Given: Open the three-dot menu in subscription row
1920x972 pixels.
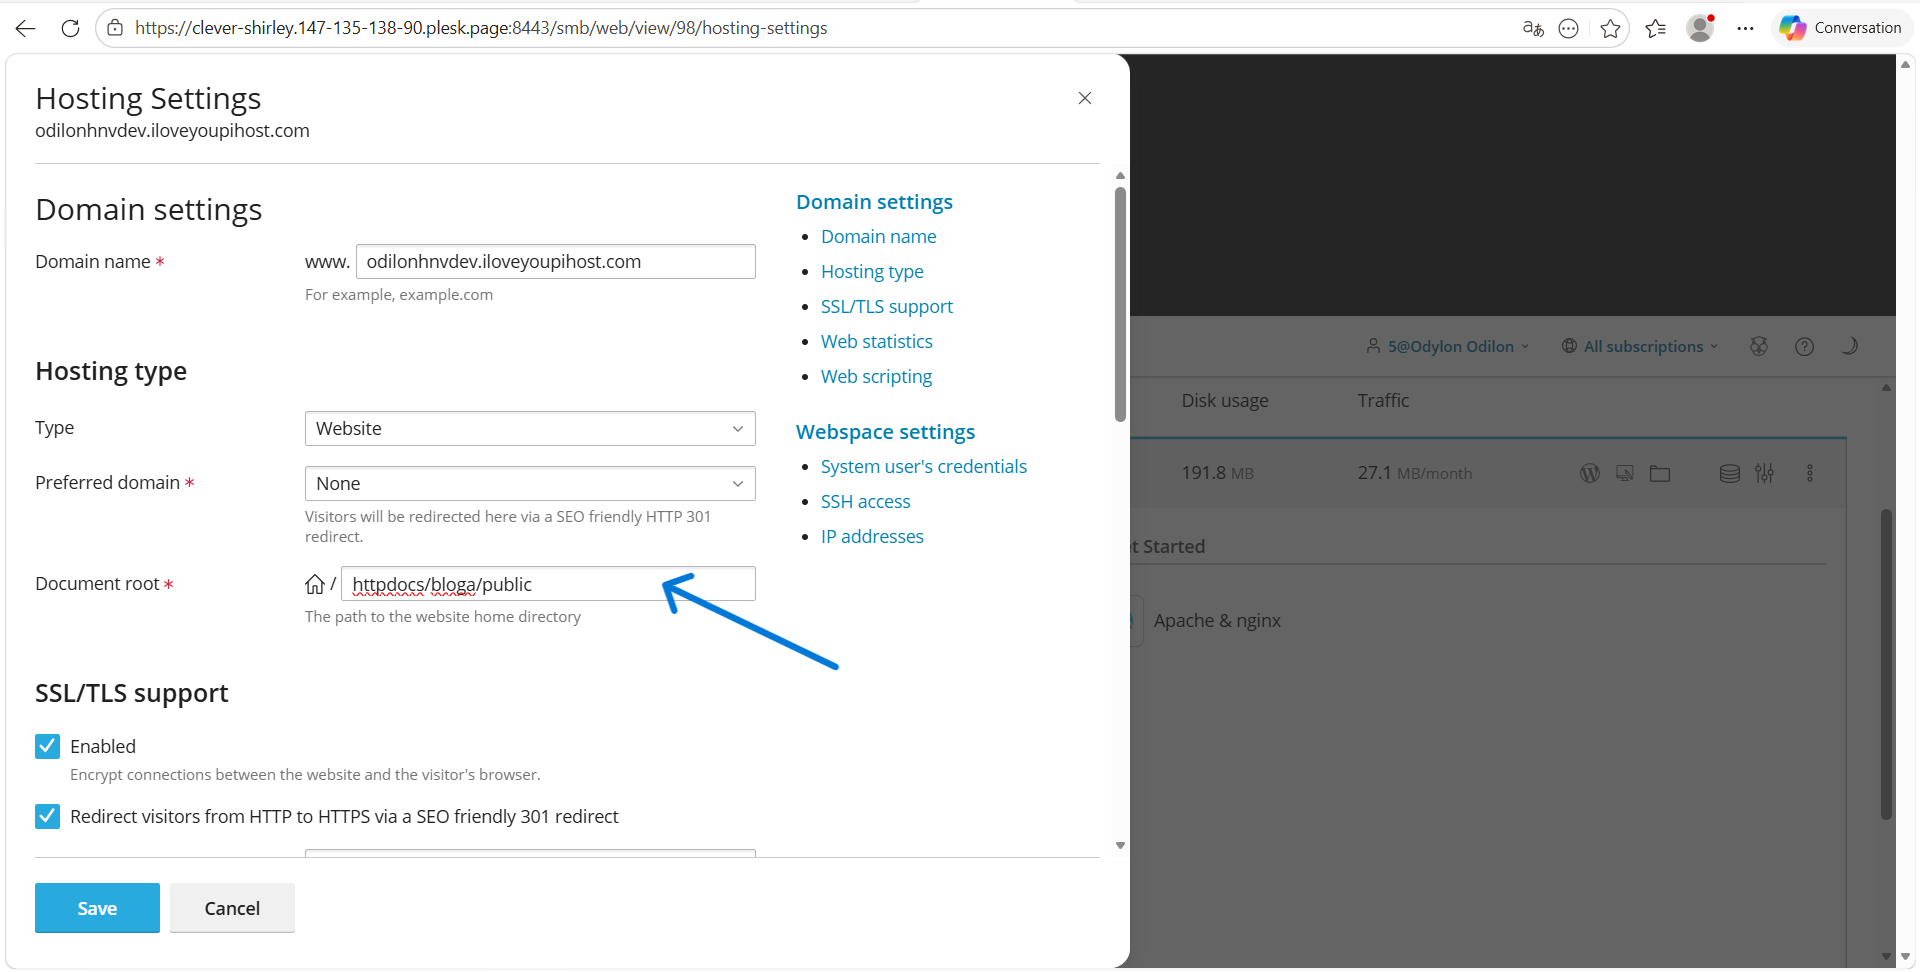Looking at the screenshot, I should tap(1809, 473).
